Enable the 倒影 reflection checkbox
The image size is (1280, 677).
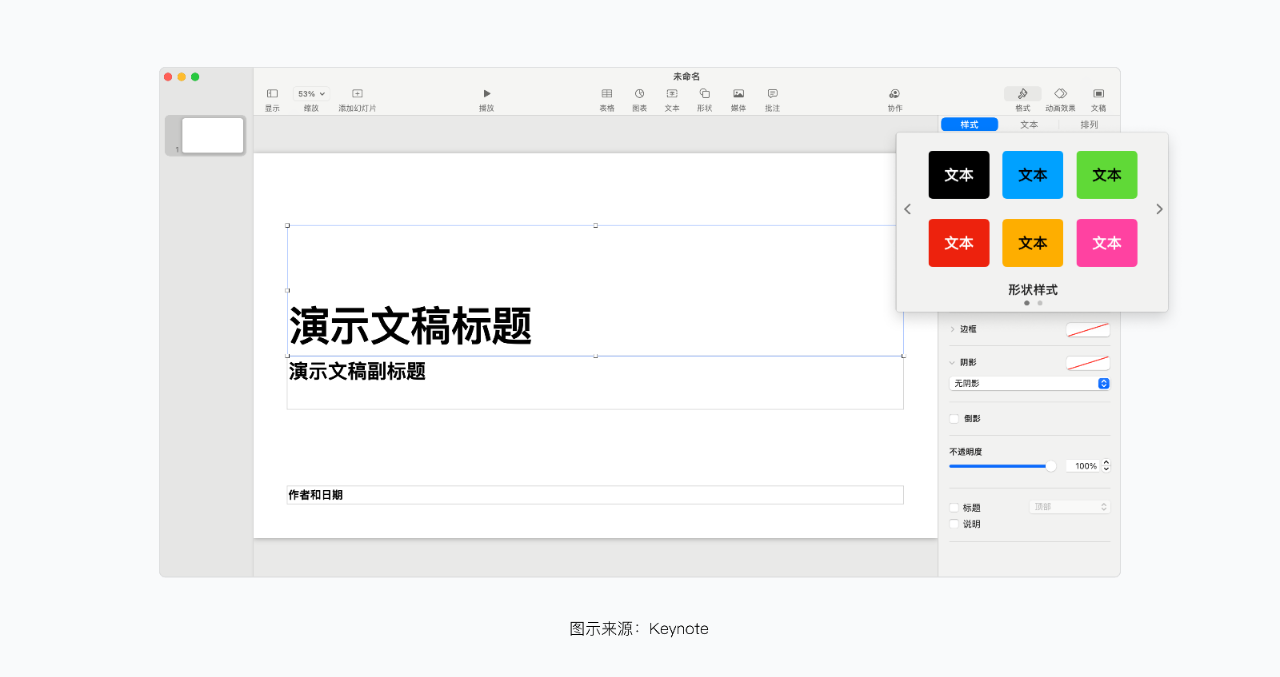(x=954, y=419)
